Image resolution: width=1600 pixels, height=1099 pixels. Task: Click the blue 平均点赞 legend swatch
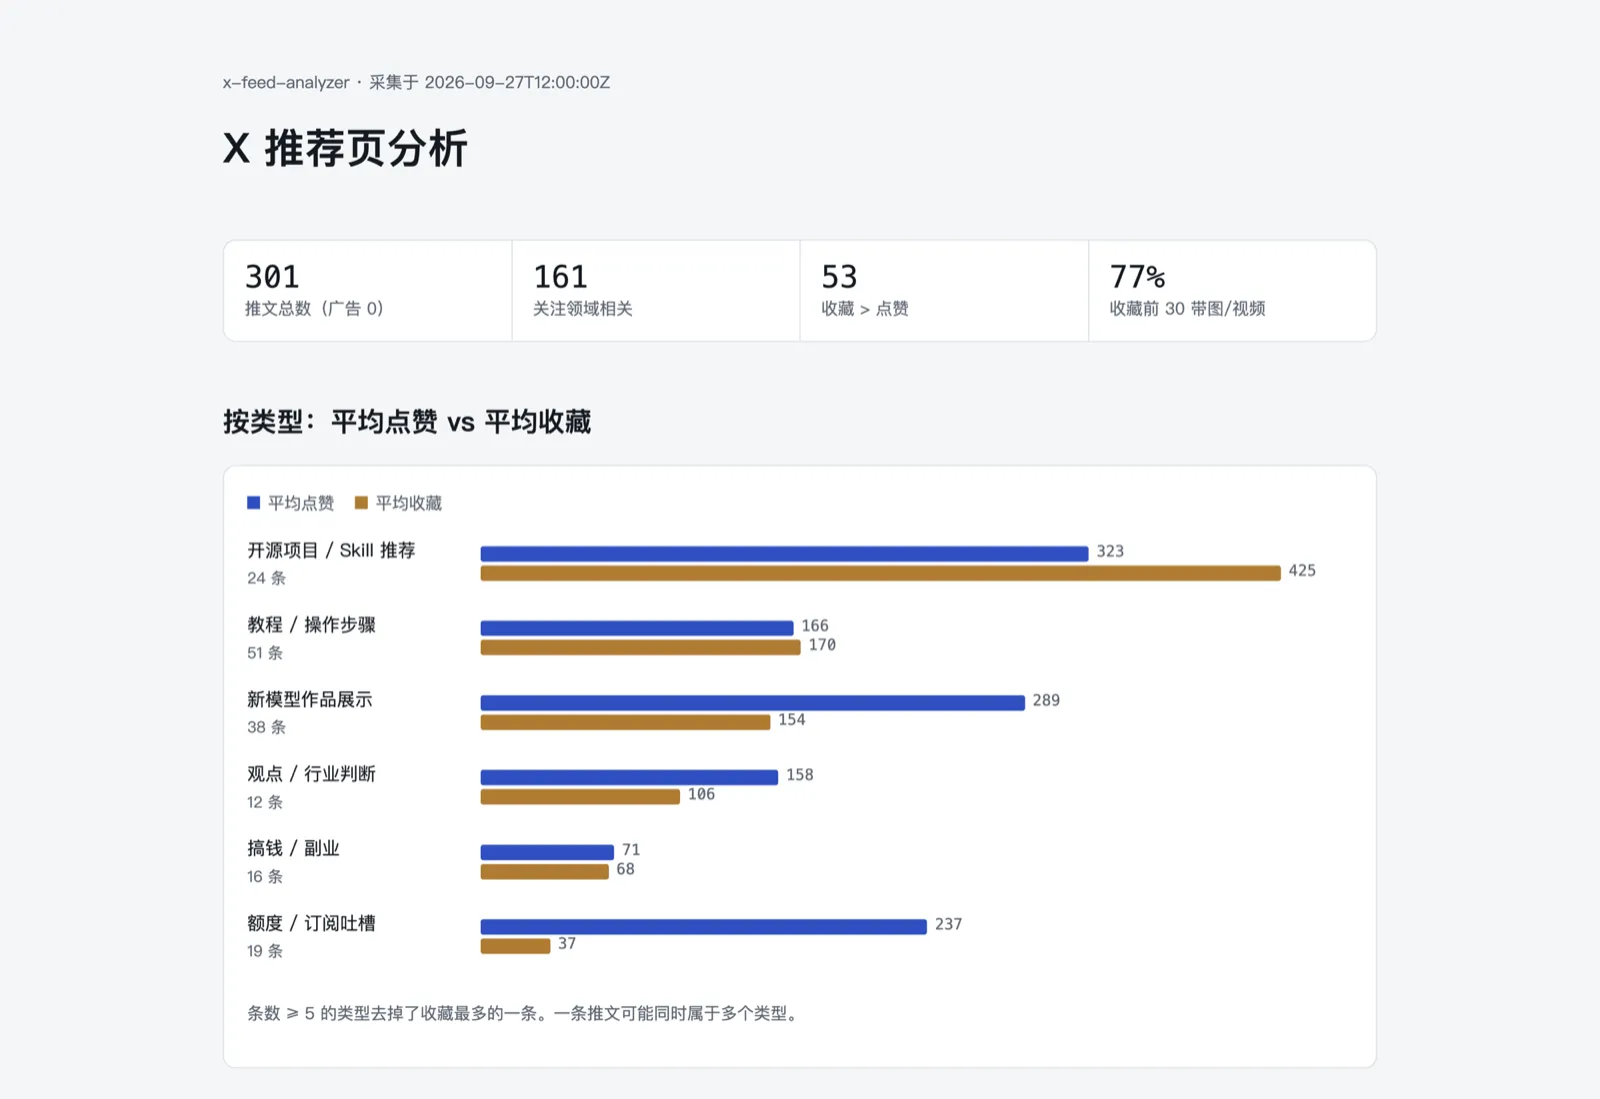click(x=254, y=503)
